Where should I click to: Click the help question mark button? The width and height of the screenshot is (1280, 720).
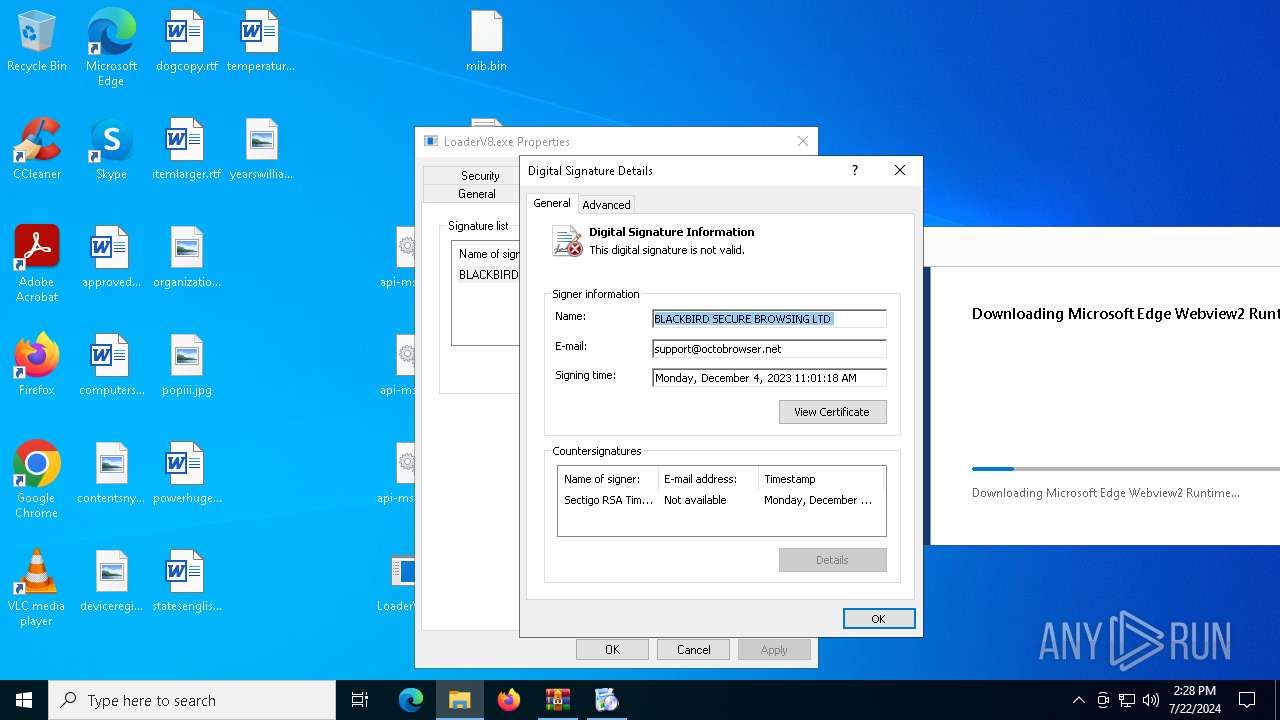854,170
